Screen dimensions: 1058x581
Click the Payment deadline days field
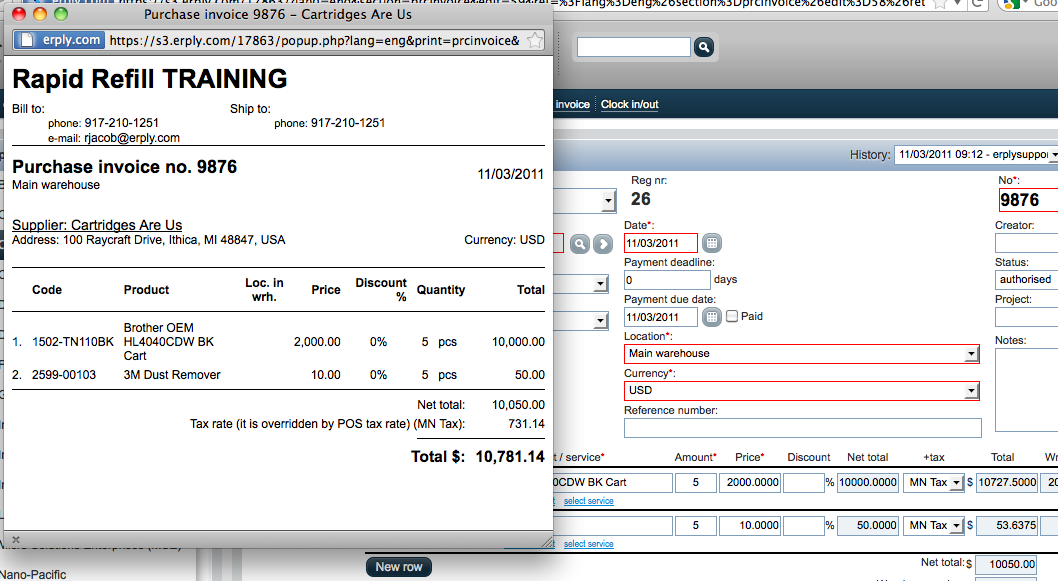[667, 280]
